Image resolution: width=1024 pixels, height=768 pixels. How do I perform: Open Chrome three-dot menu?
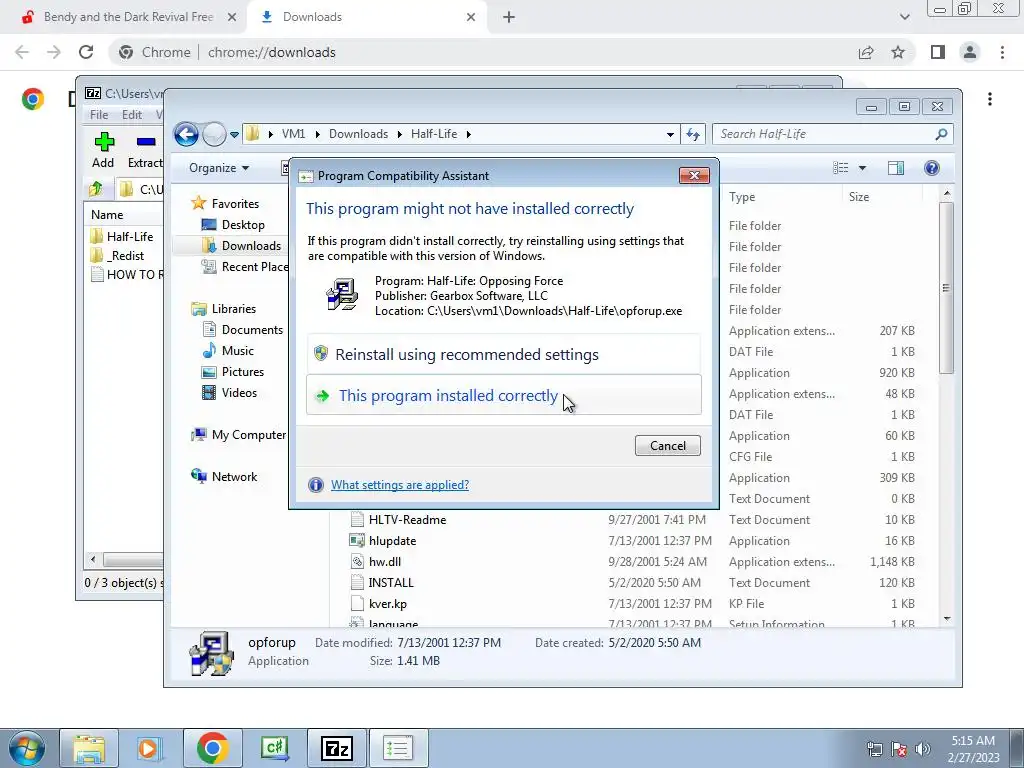pyautogui.click(x=1002, y=52)
